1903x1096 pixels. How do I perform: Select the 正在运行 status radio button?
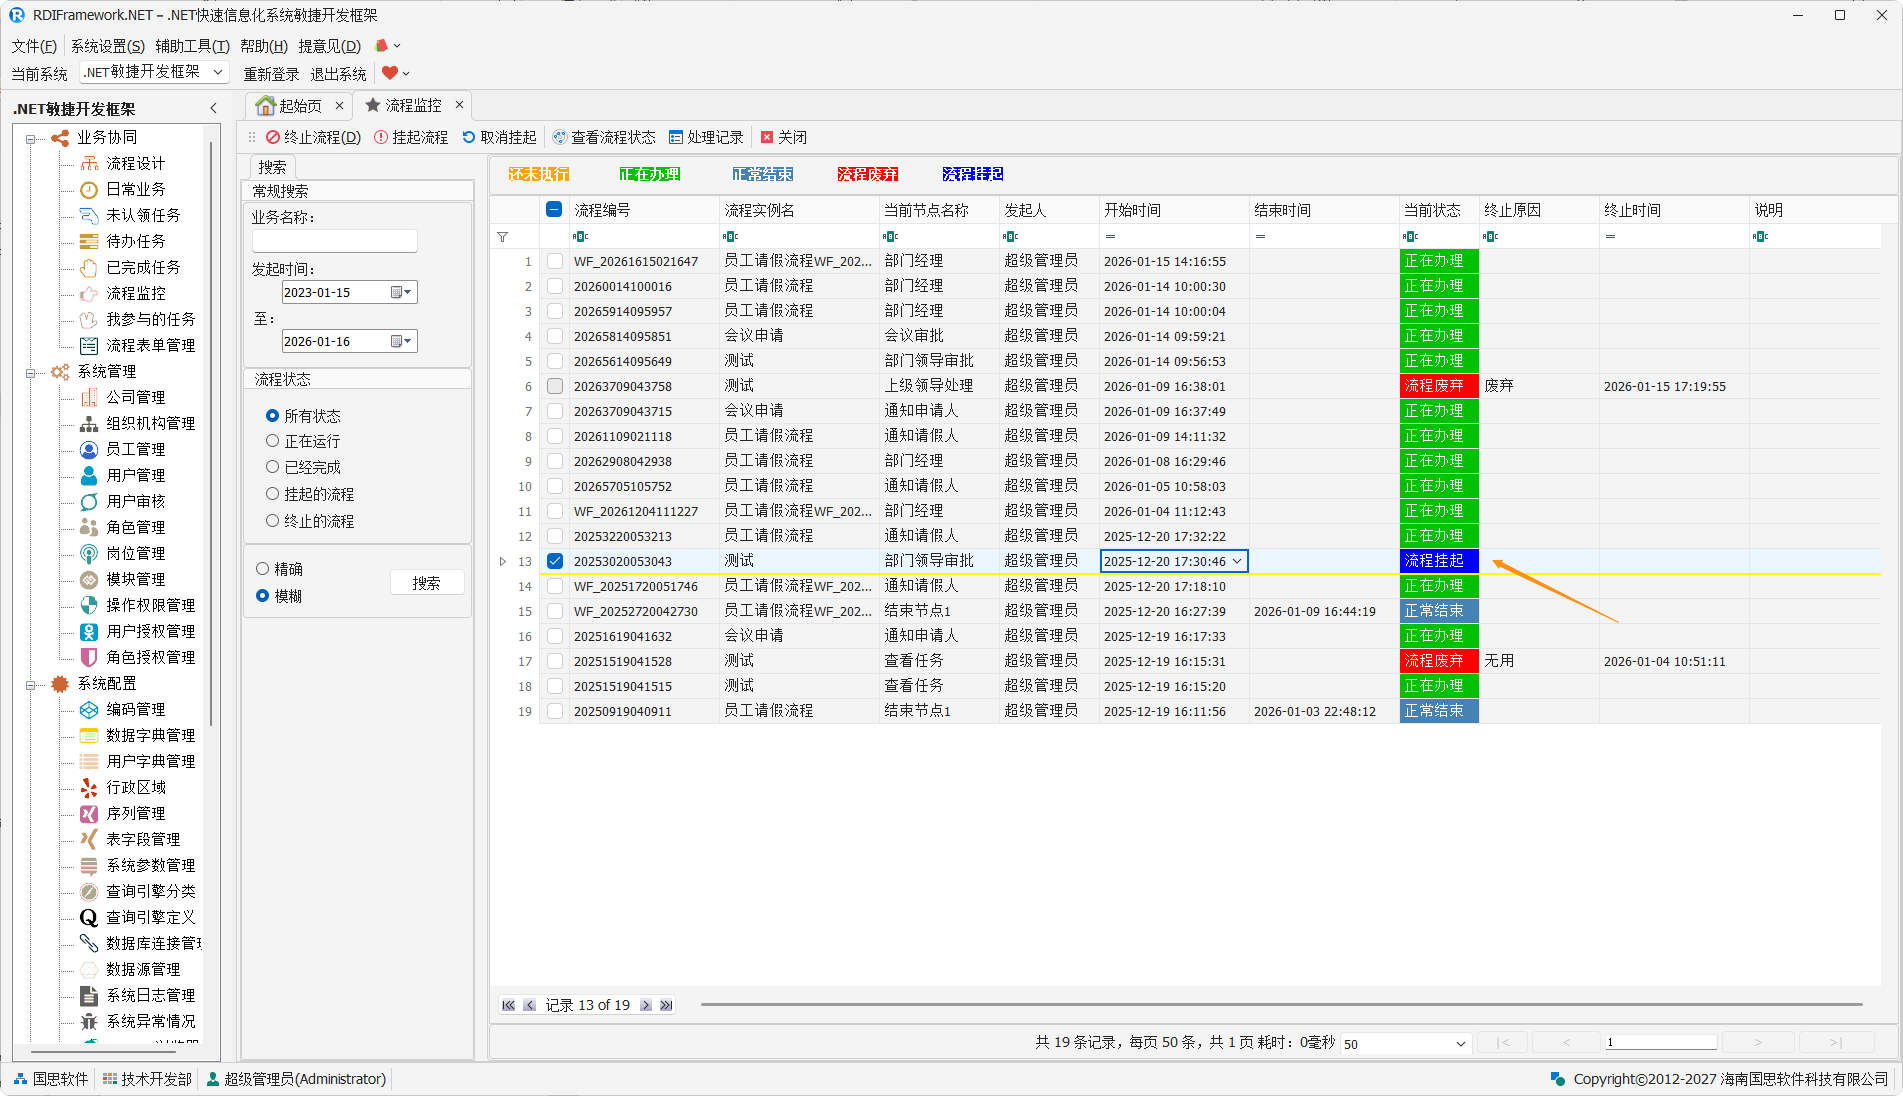pos(272,441)
